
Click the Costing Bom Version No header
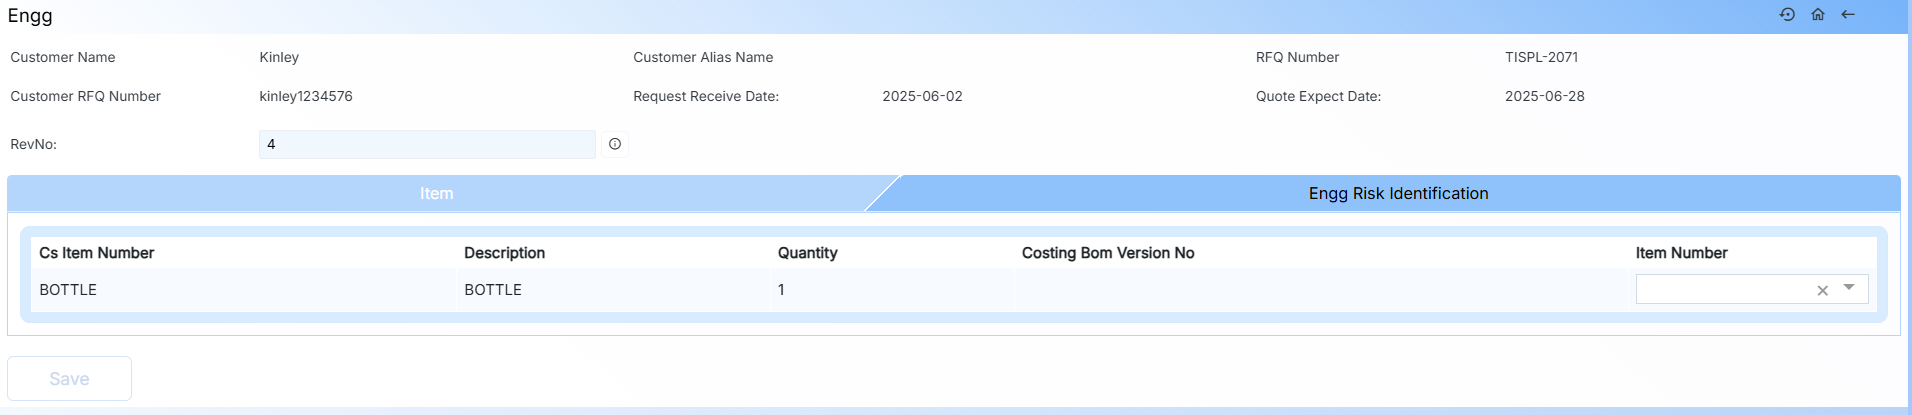click(x=1107, y=253)
